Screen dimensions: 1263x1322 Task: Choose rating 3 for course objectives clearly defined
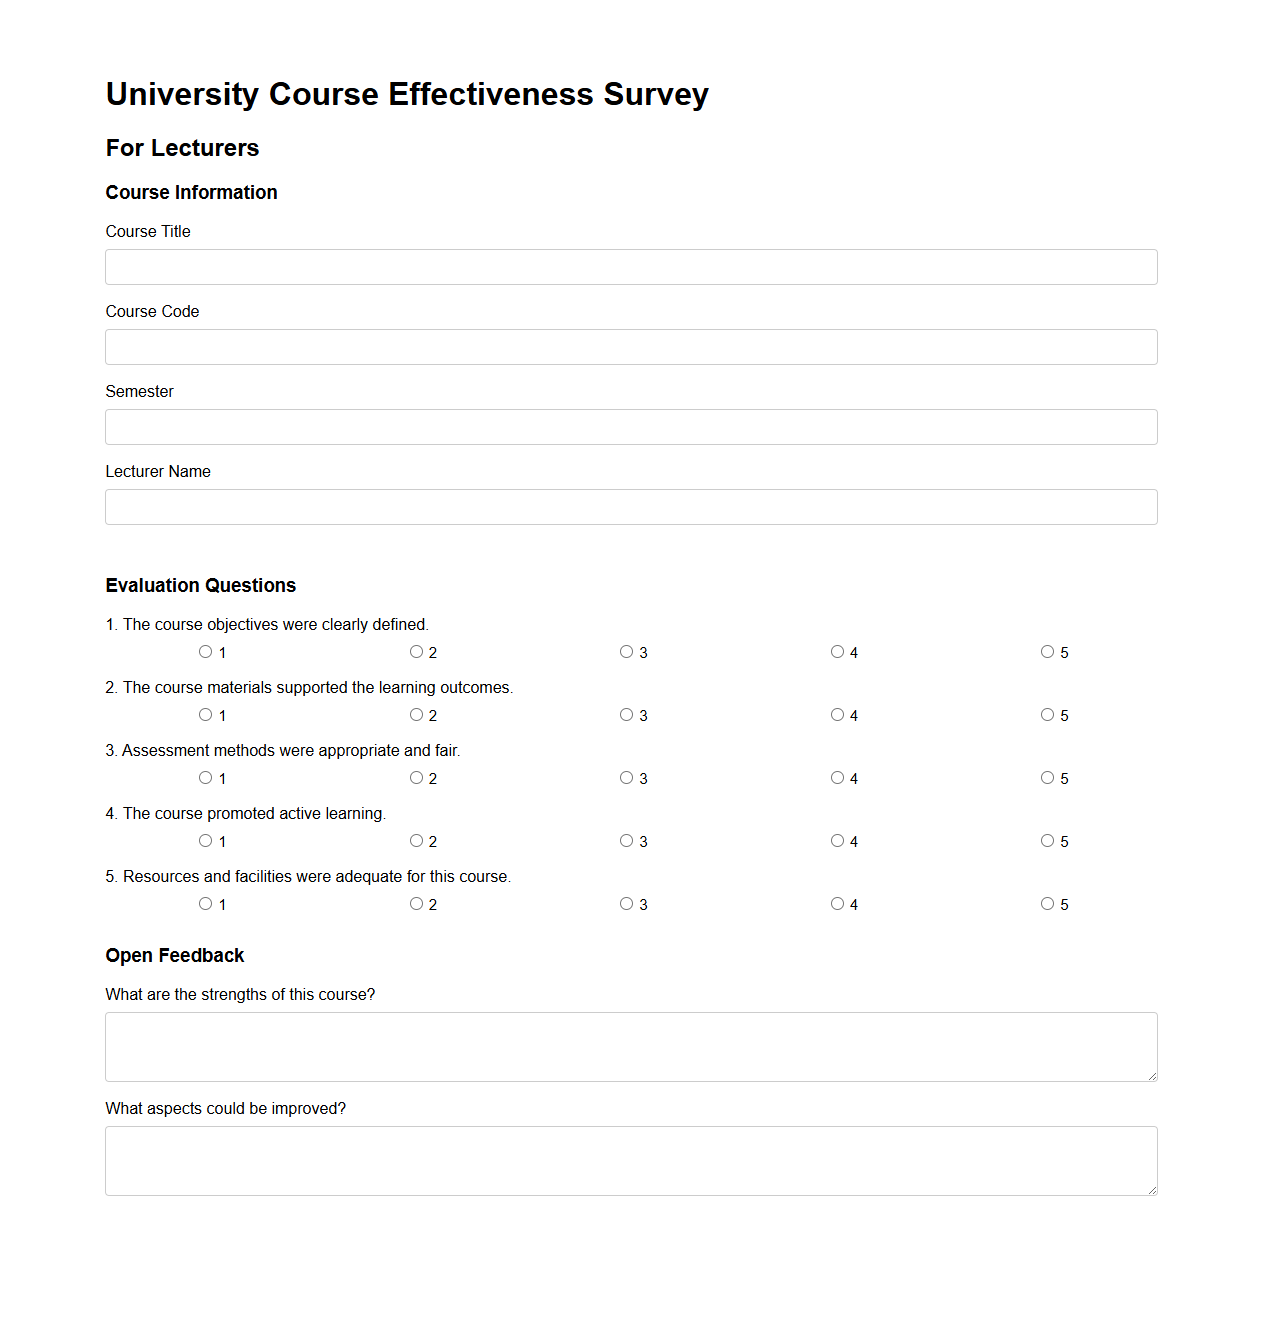[x=626, y=651]
